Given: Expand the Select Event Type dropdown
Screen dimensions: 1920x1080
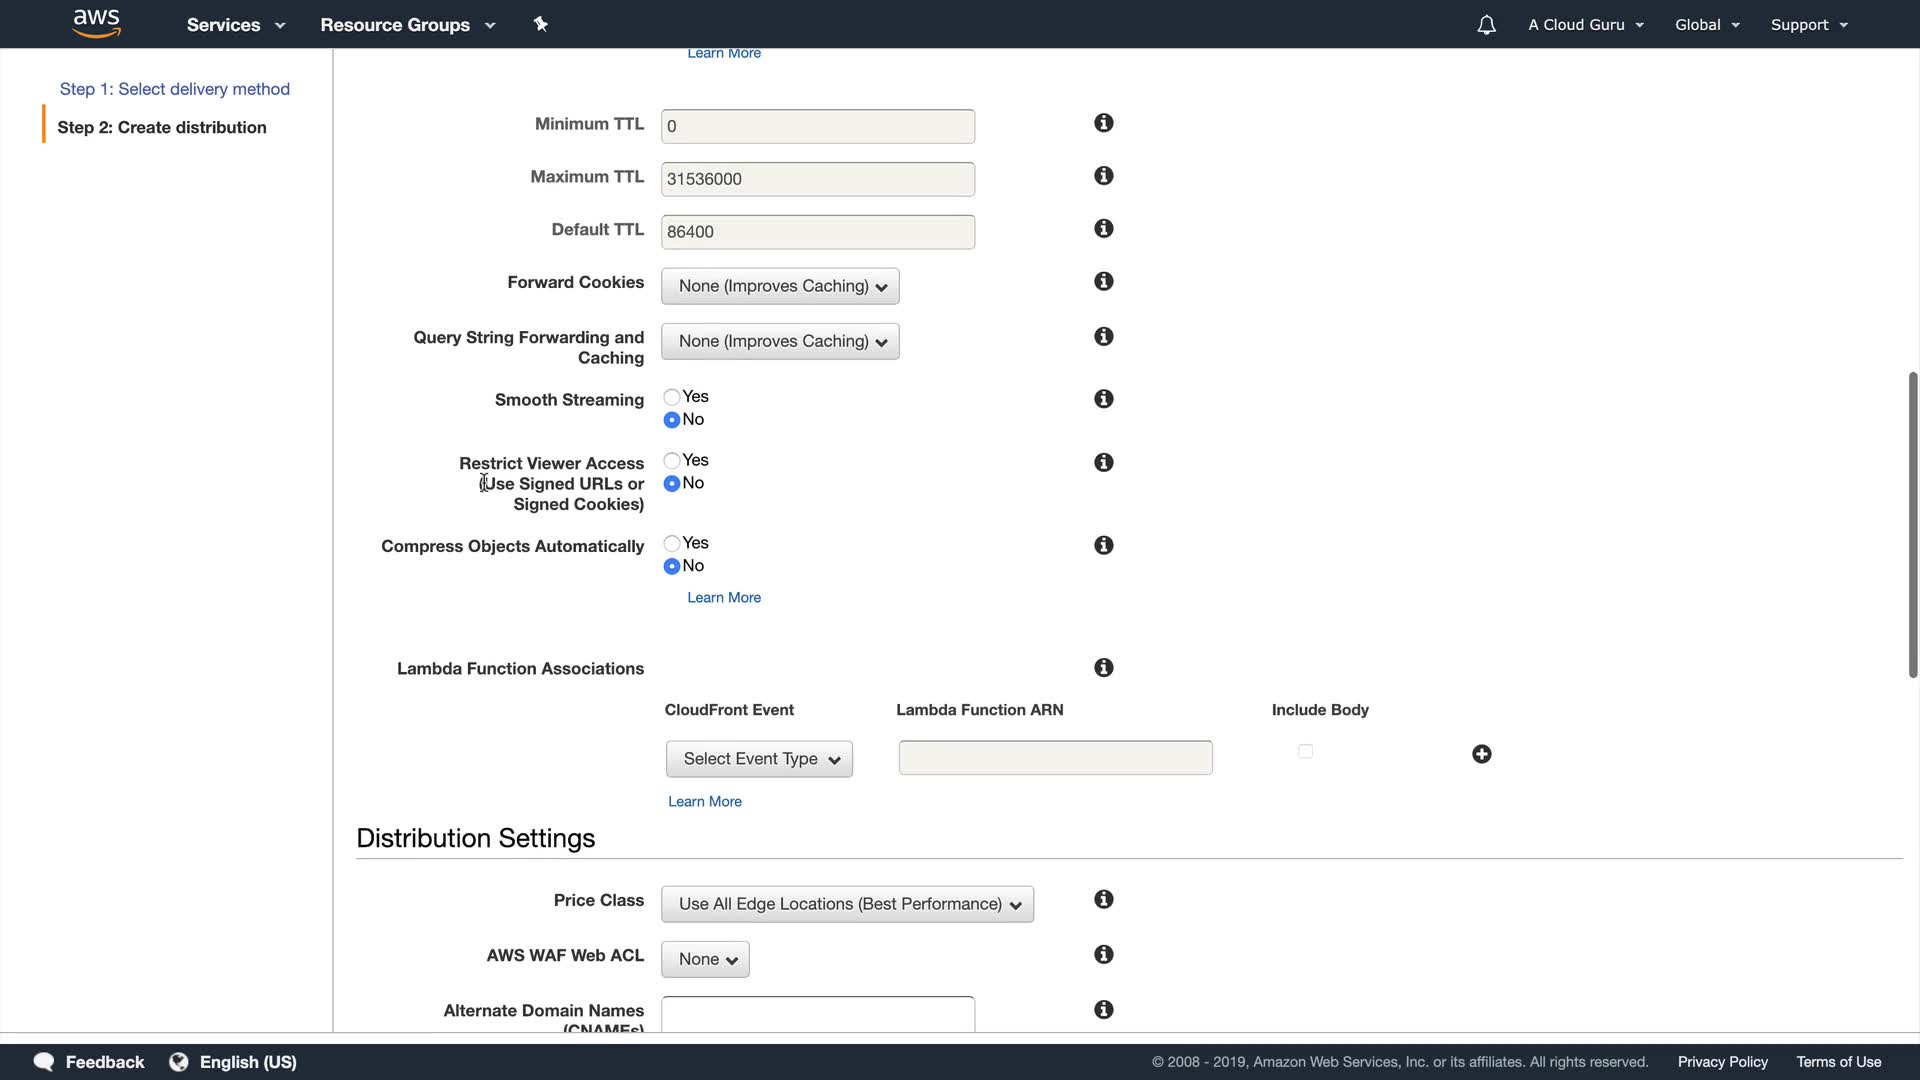Looking at the screenshot, I should click(759, 759).
